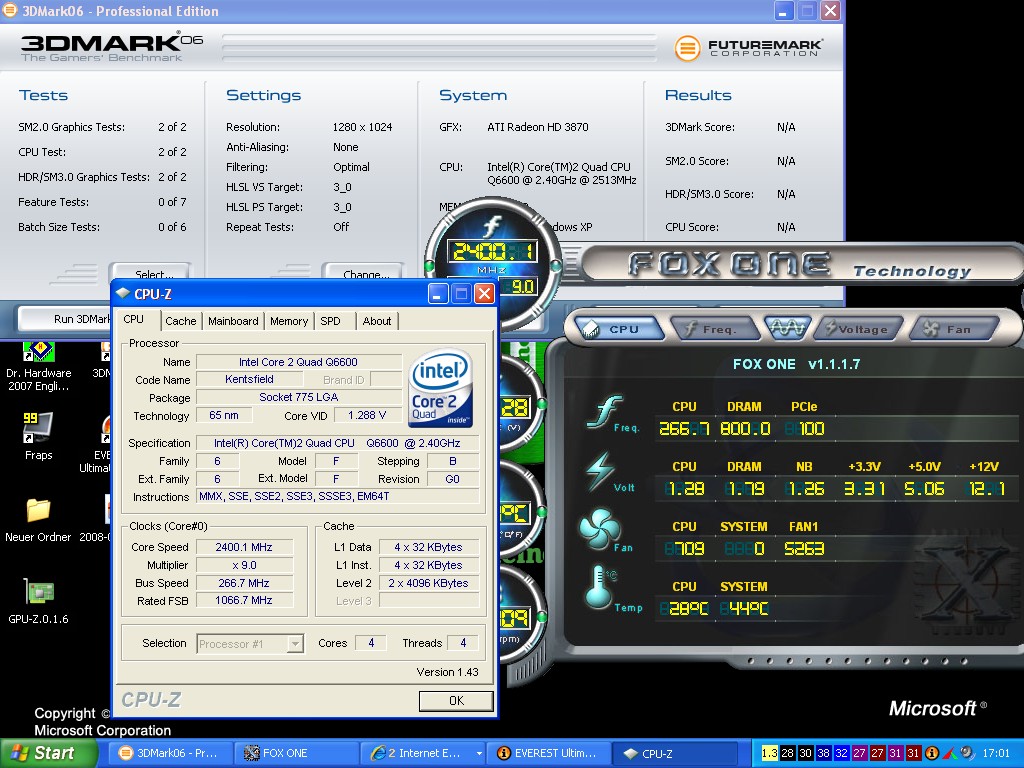Open the GPU-Z.0.1.6 desktop icon
This screenshot has height=768, width=1024.
(38, 601)
